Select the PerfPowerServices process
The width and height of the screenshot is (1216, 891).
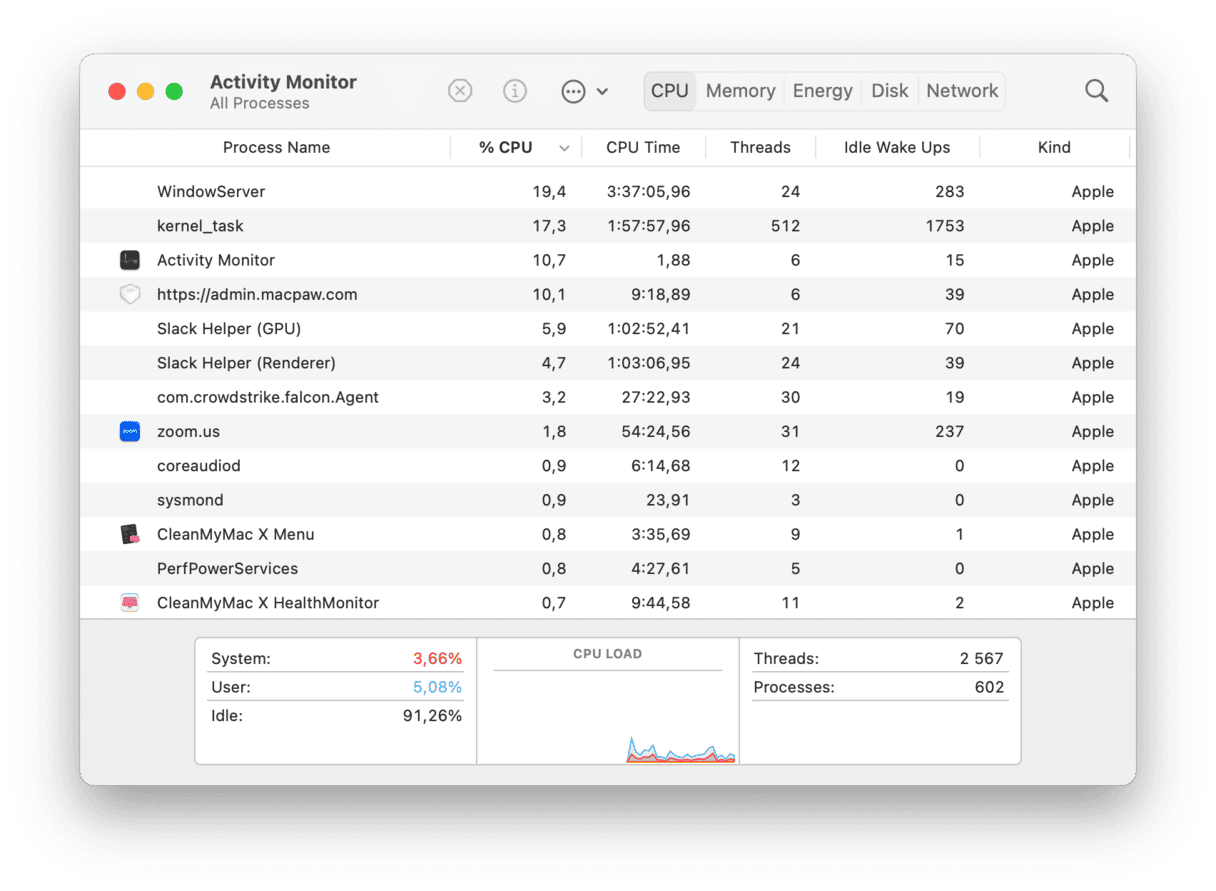coord(228,568)
